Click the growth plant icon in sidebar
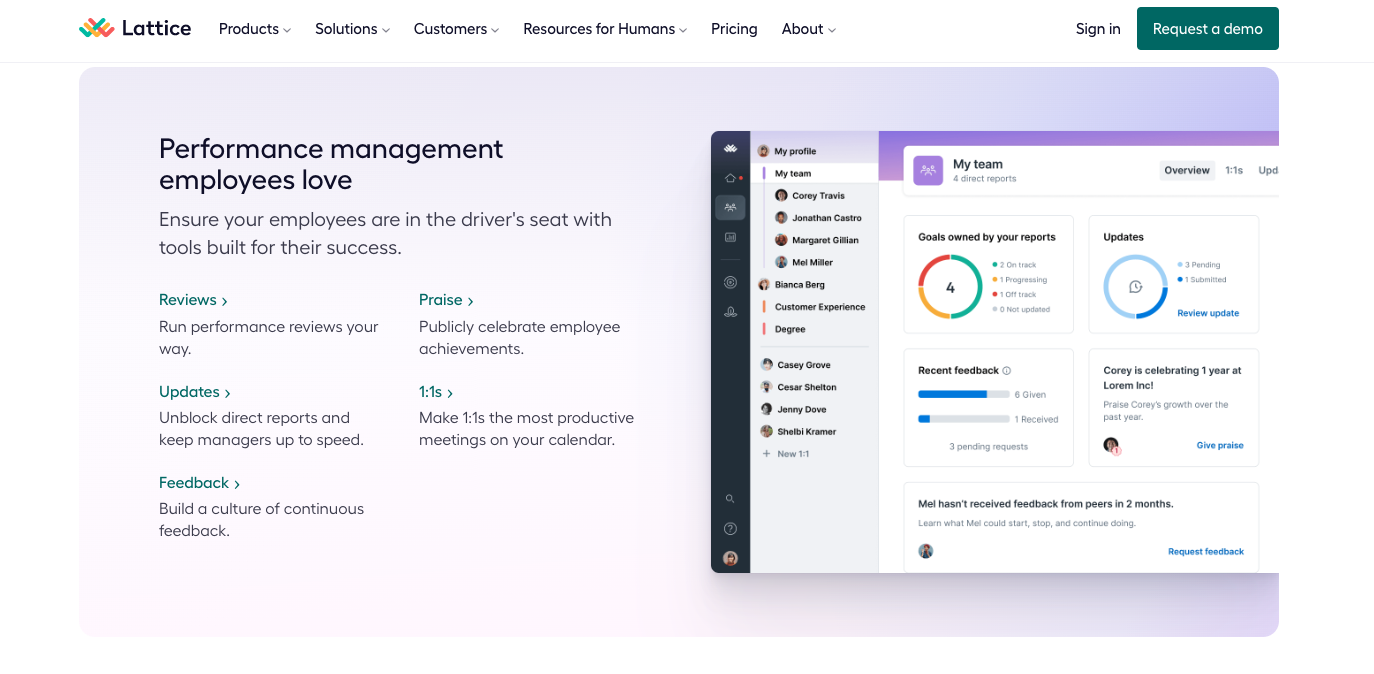This screenshot has width=1374, height=674. coord(730,312)
